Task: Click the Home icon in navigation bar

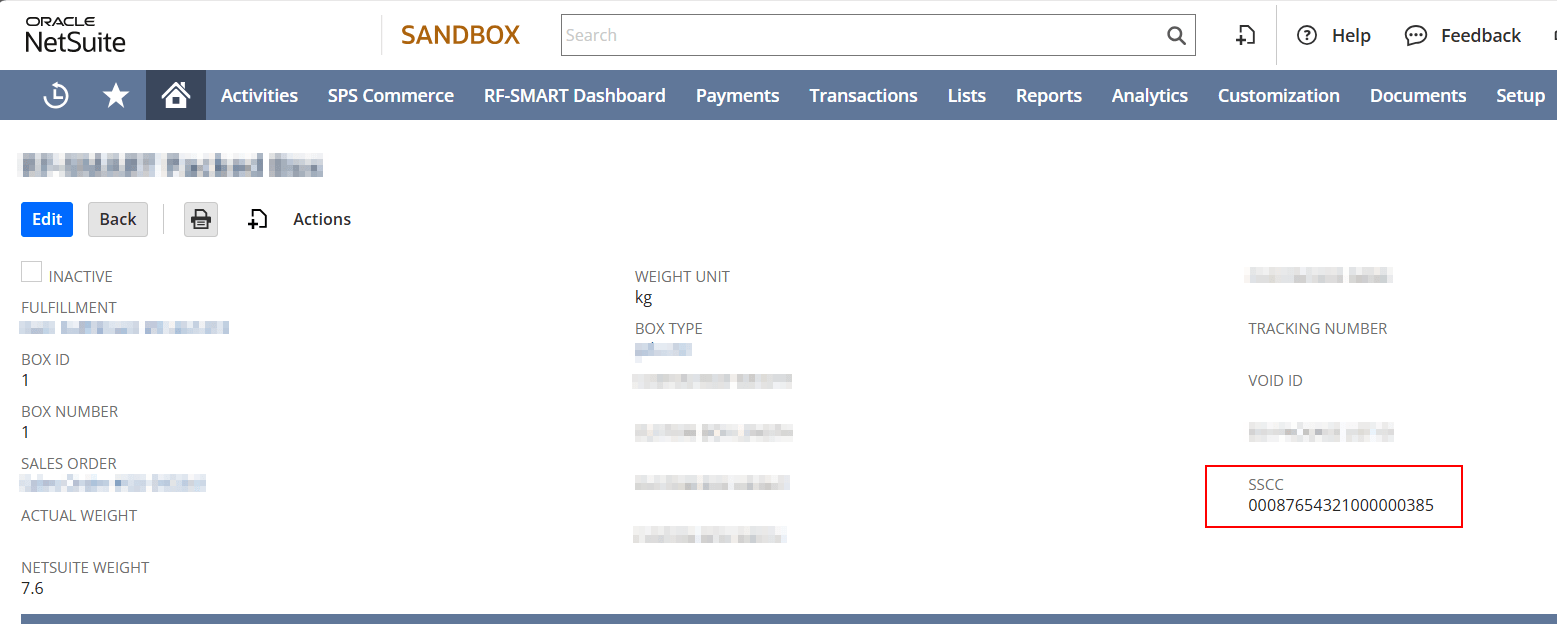Action: click(x=175, y=94)
